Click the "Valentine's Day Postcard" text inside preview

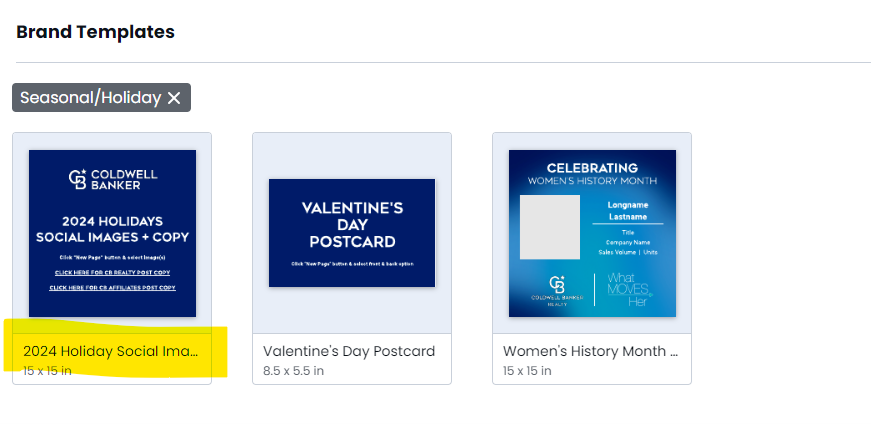point(352,225)
